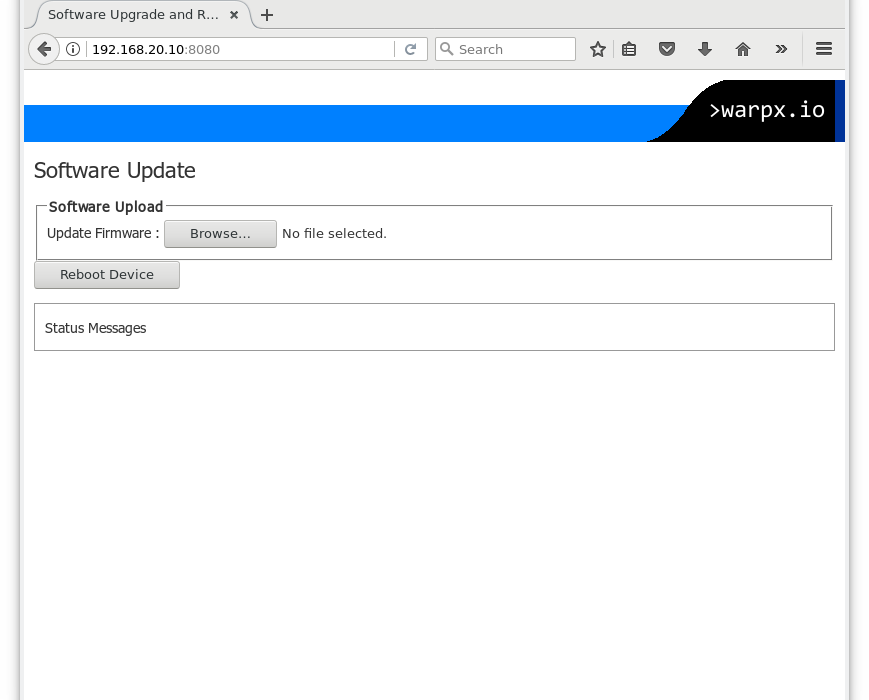Go back using the browser back arrow
The height and width of the screenshot is (700, 869).
click(x=44, y=49)
